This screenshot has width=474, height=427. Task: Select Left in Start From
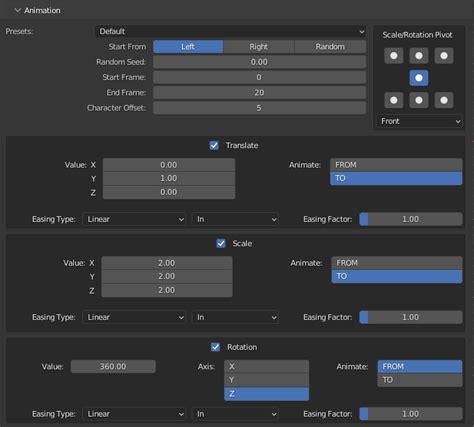[188, 47]
